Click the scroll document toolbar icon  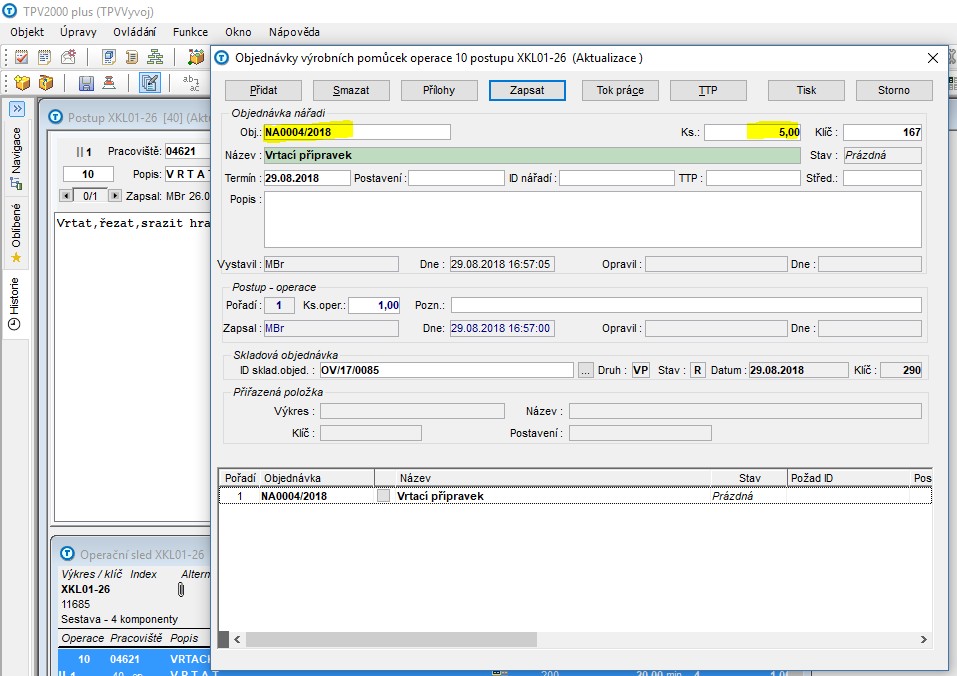[x=131, y=57]
